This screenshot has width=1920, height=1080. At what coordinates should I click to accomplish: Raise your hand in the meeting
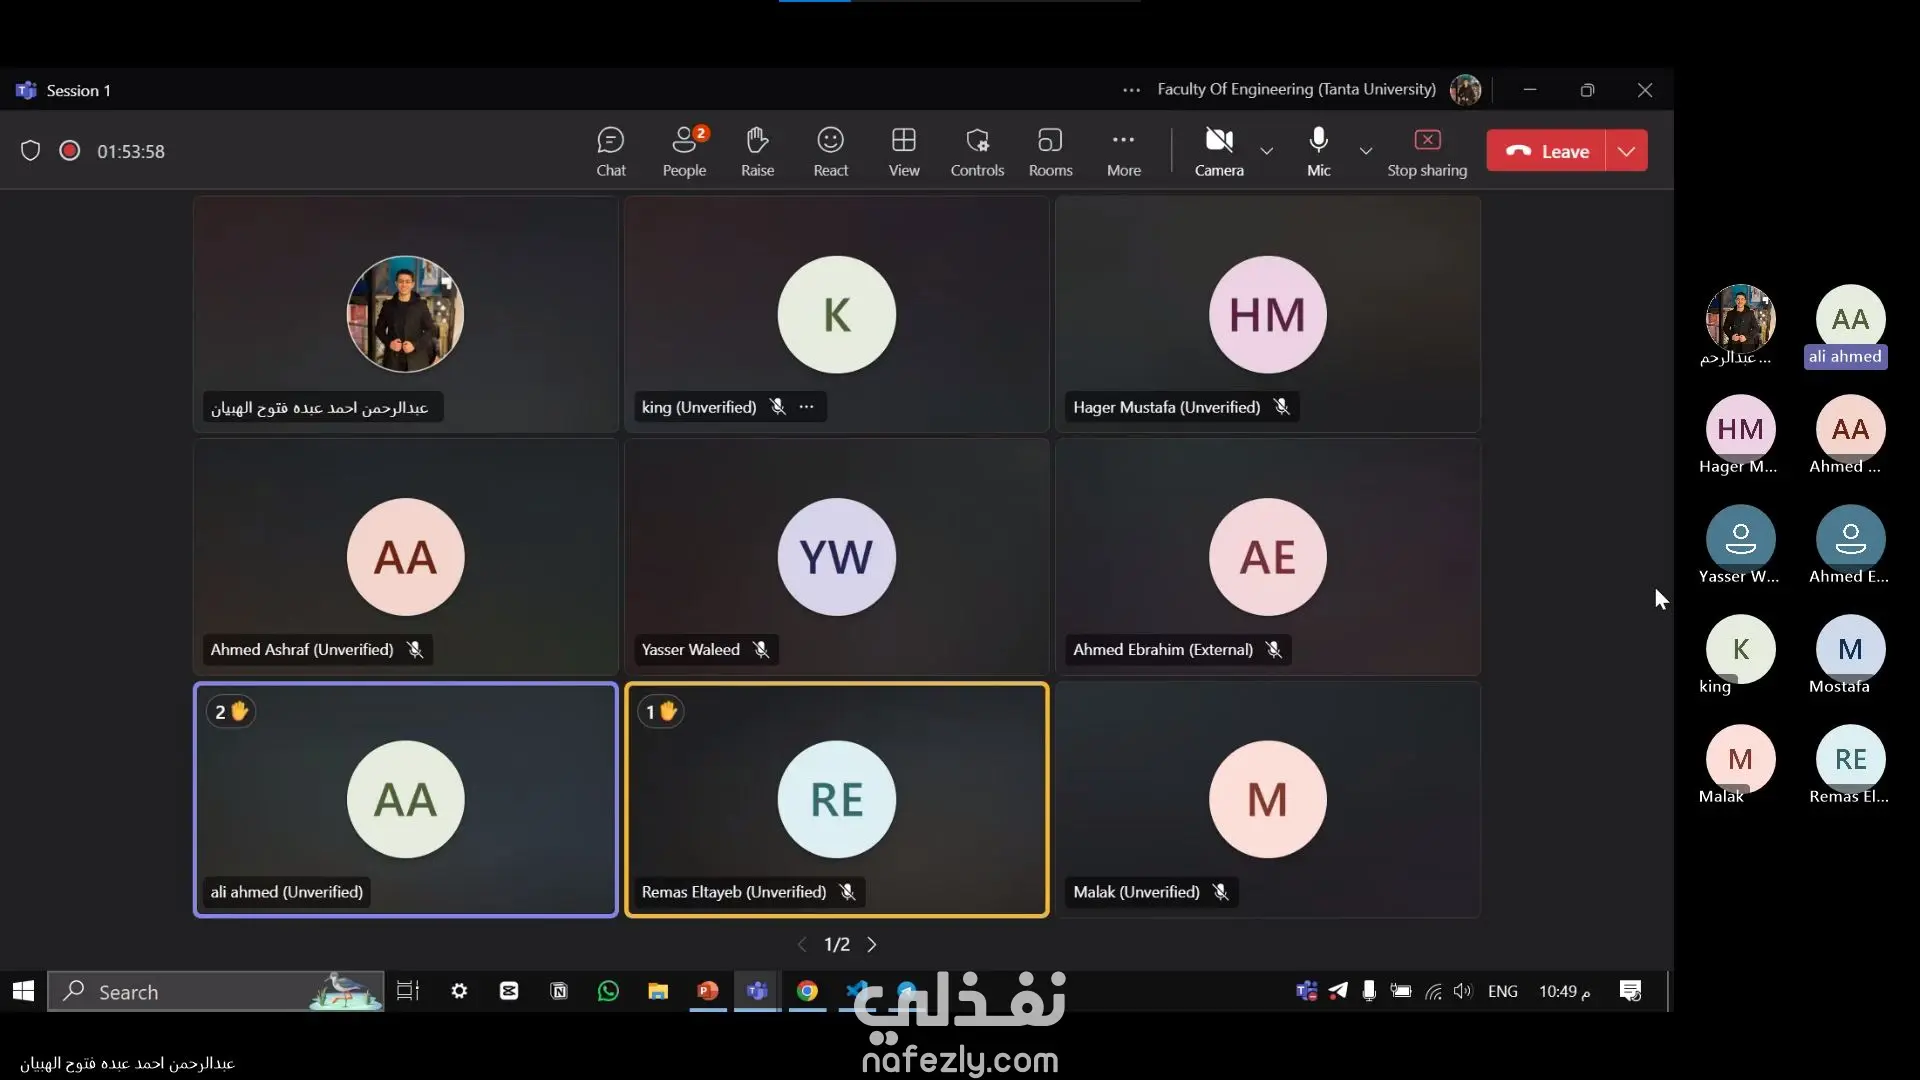(757, 151)
